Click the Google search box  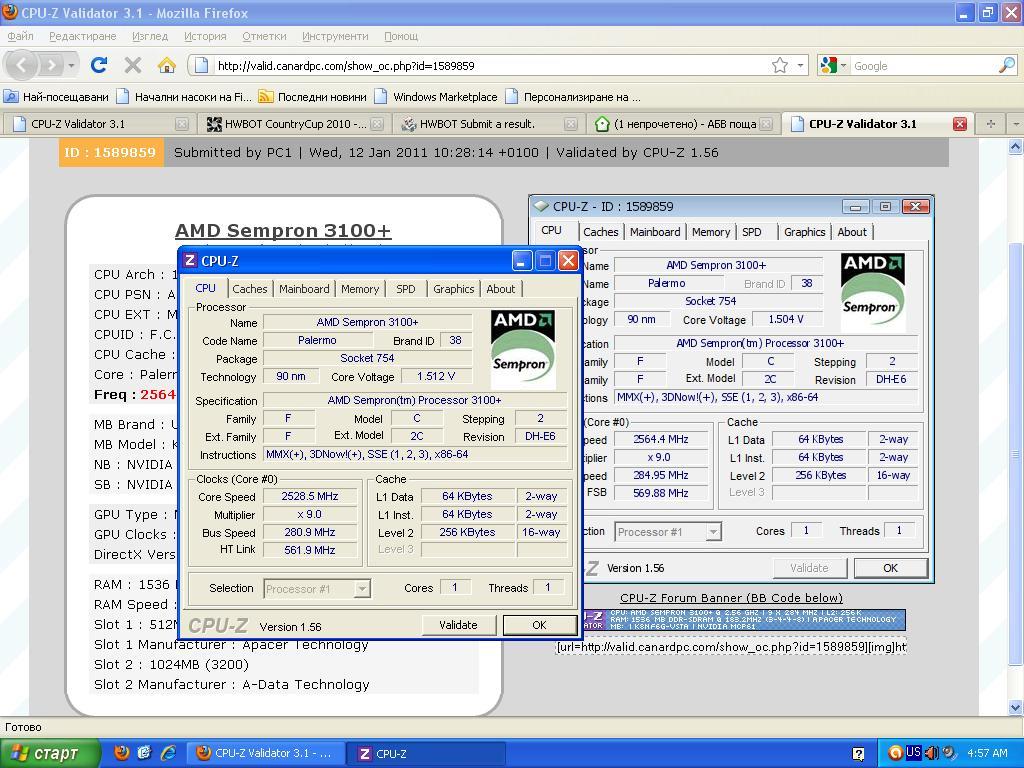923,65
